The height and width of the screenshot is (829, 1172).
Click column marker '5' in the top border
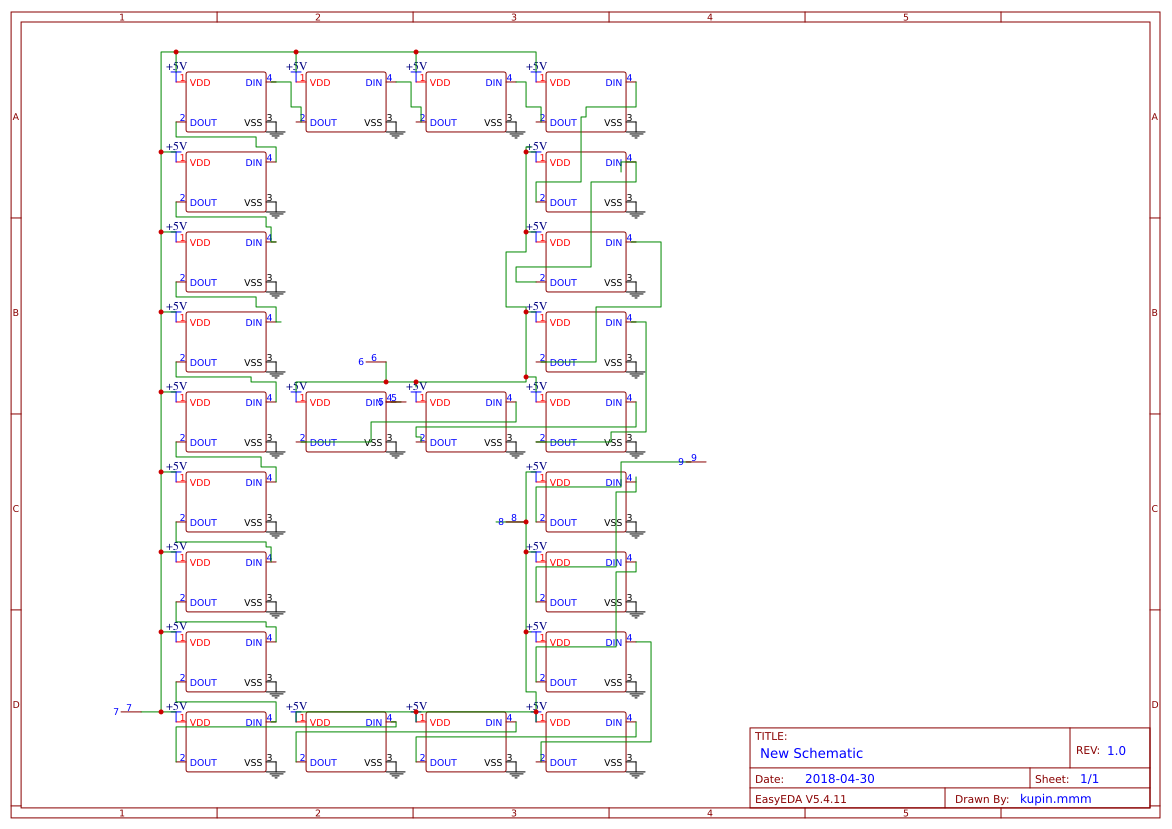[905, 17]
